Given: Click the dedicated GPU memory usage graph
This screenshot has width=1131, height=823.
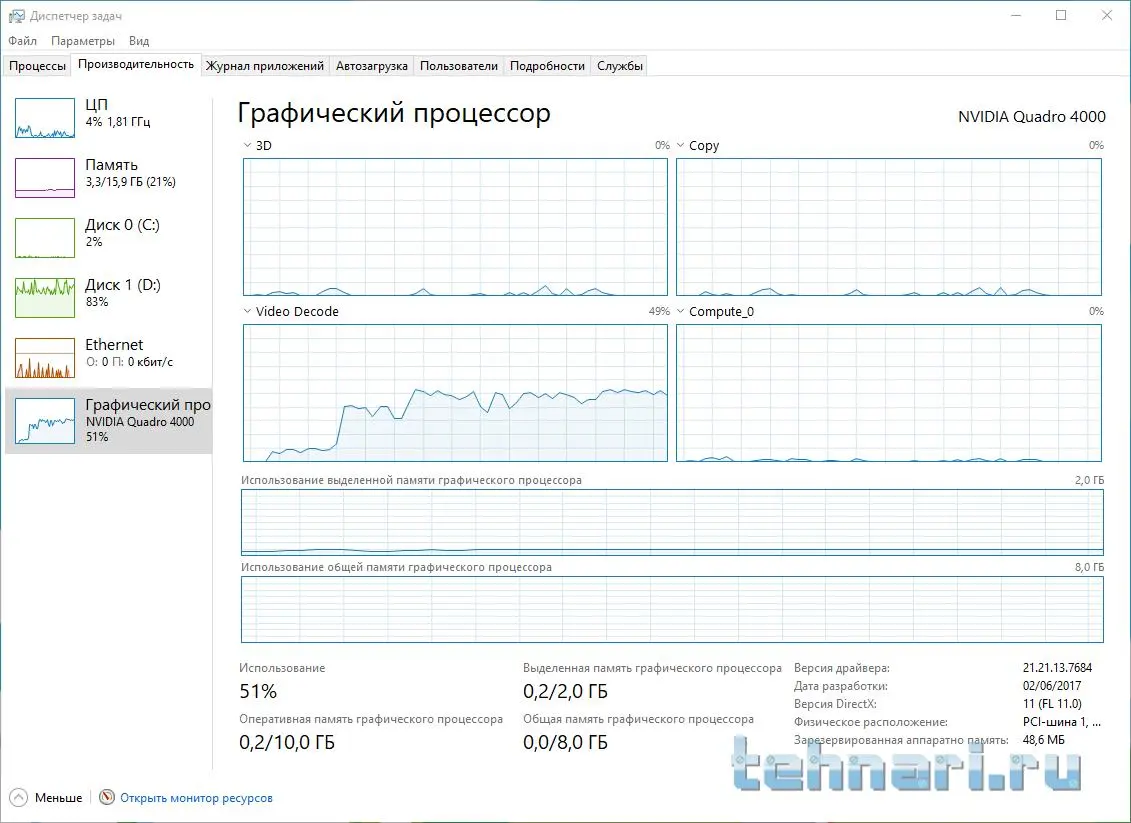Looking at the screenshot, I should coord(672,522).
